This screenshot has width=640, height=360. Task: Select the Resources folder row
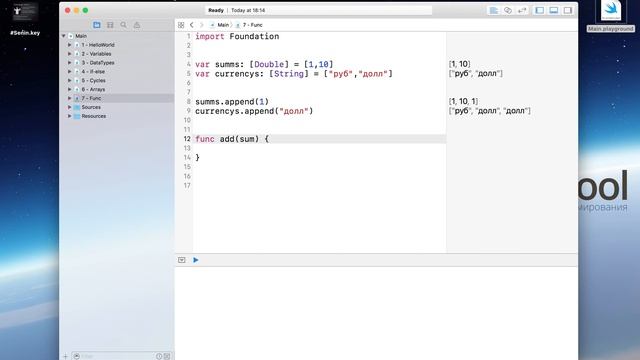(x=94, y=116)
